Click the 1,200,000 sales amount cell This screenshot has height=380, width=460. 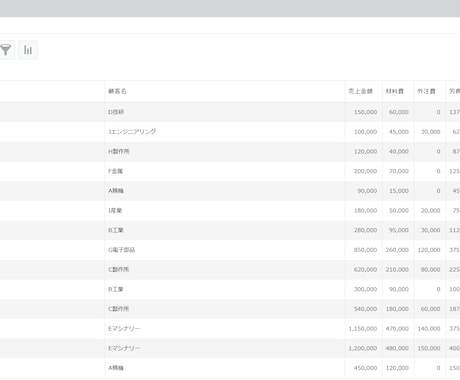[x=363, y=348]
